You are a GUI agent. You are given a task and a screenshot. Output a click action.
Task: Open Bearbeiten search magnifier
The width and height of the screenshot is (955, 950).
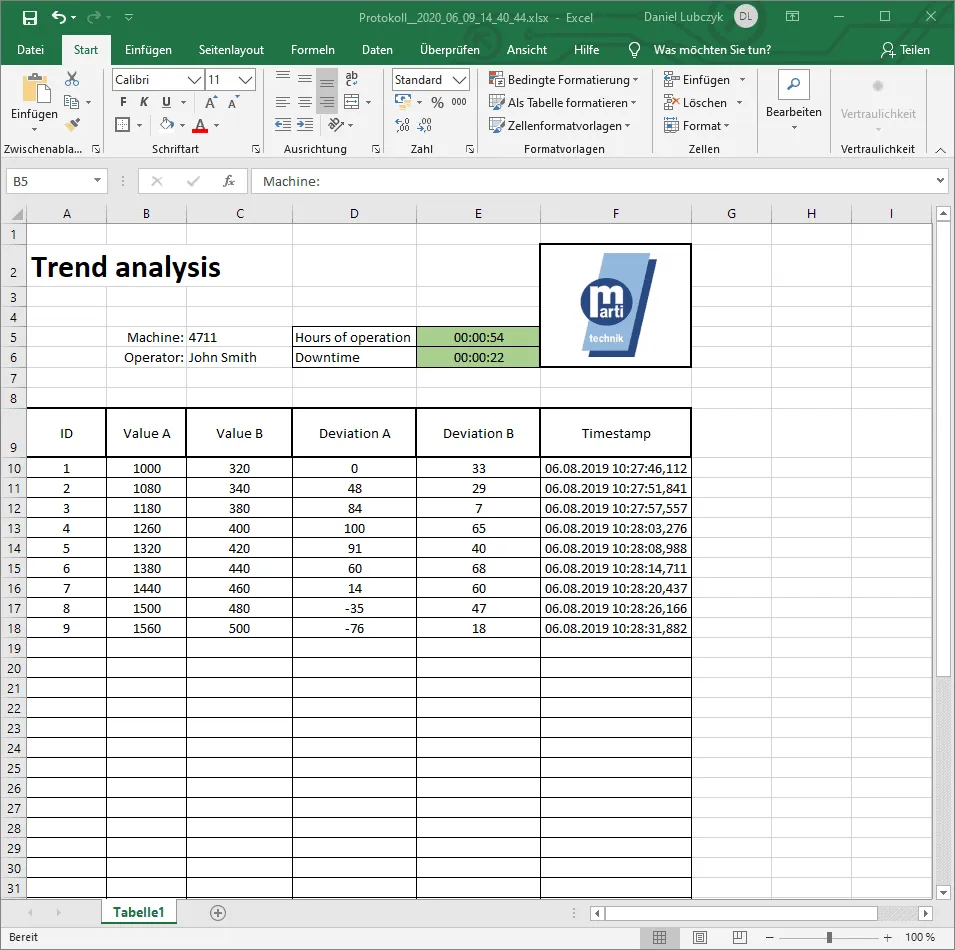(x=794, y=85)
